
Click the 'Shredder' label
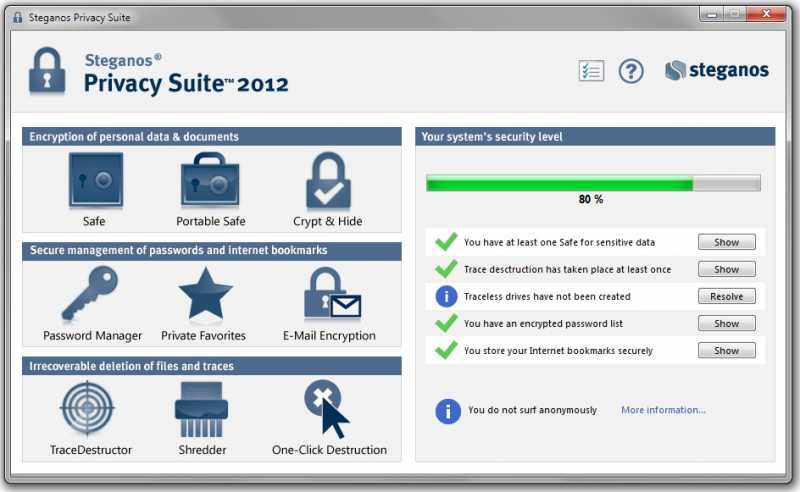click(202, 450)
